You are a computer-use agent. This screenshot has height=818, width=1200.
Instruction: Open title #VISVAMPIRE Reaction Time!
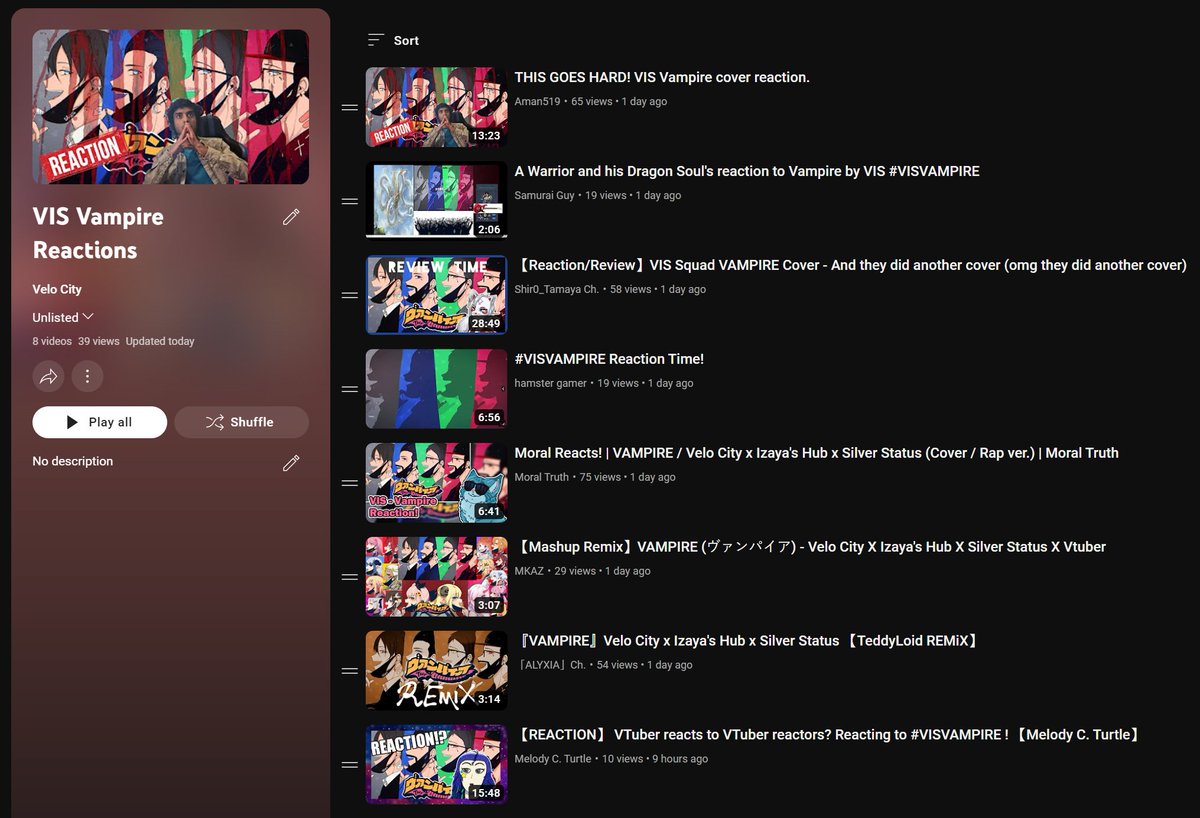point(609,359)
